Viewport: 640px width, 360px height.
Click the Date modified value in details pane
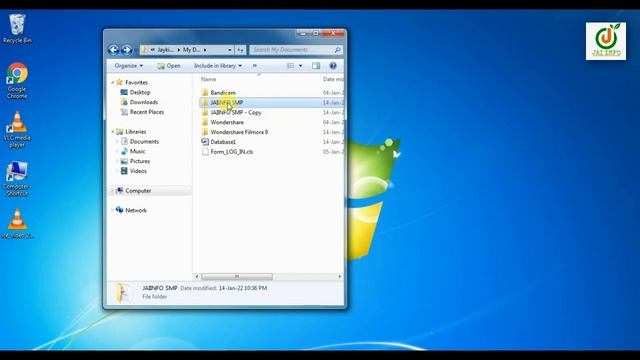[243, 288]
